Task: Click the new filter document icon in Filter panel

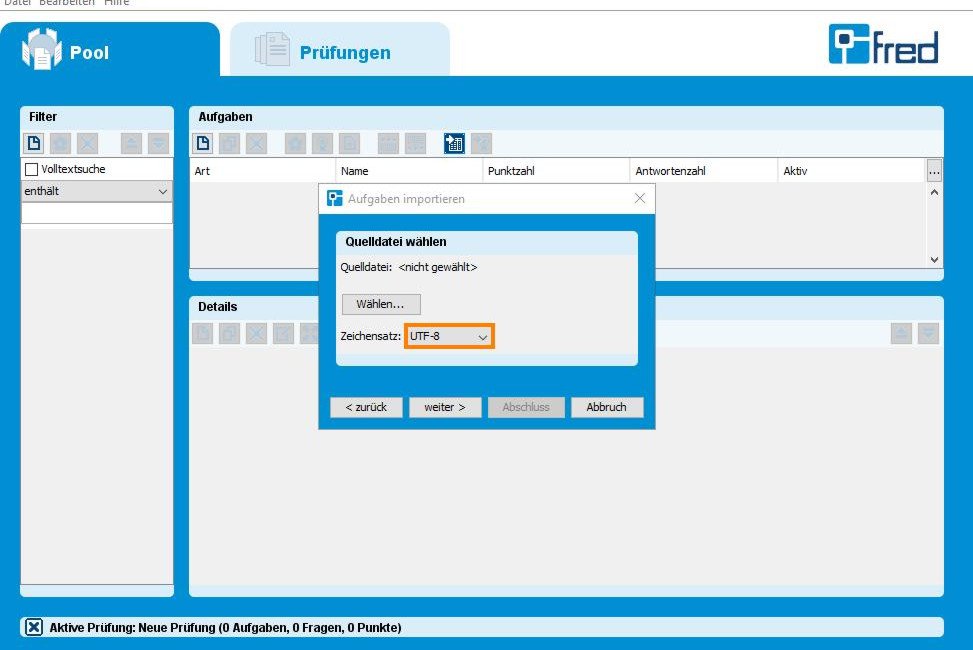Action: pyautogui.click(x=34, y=143)
